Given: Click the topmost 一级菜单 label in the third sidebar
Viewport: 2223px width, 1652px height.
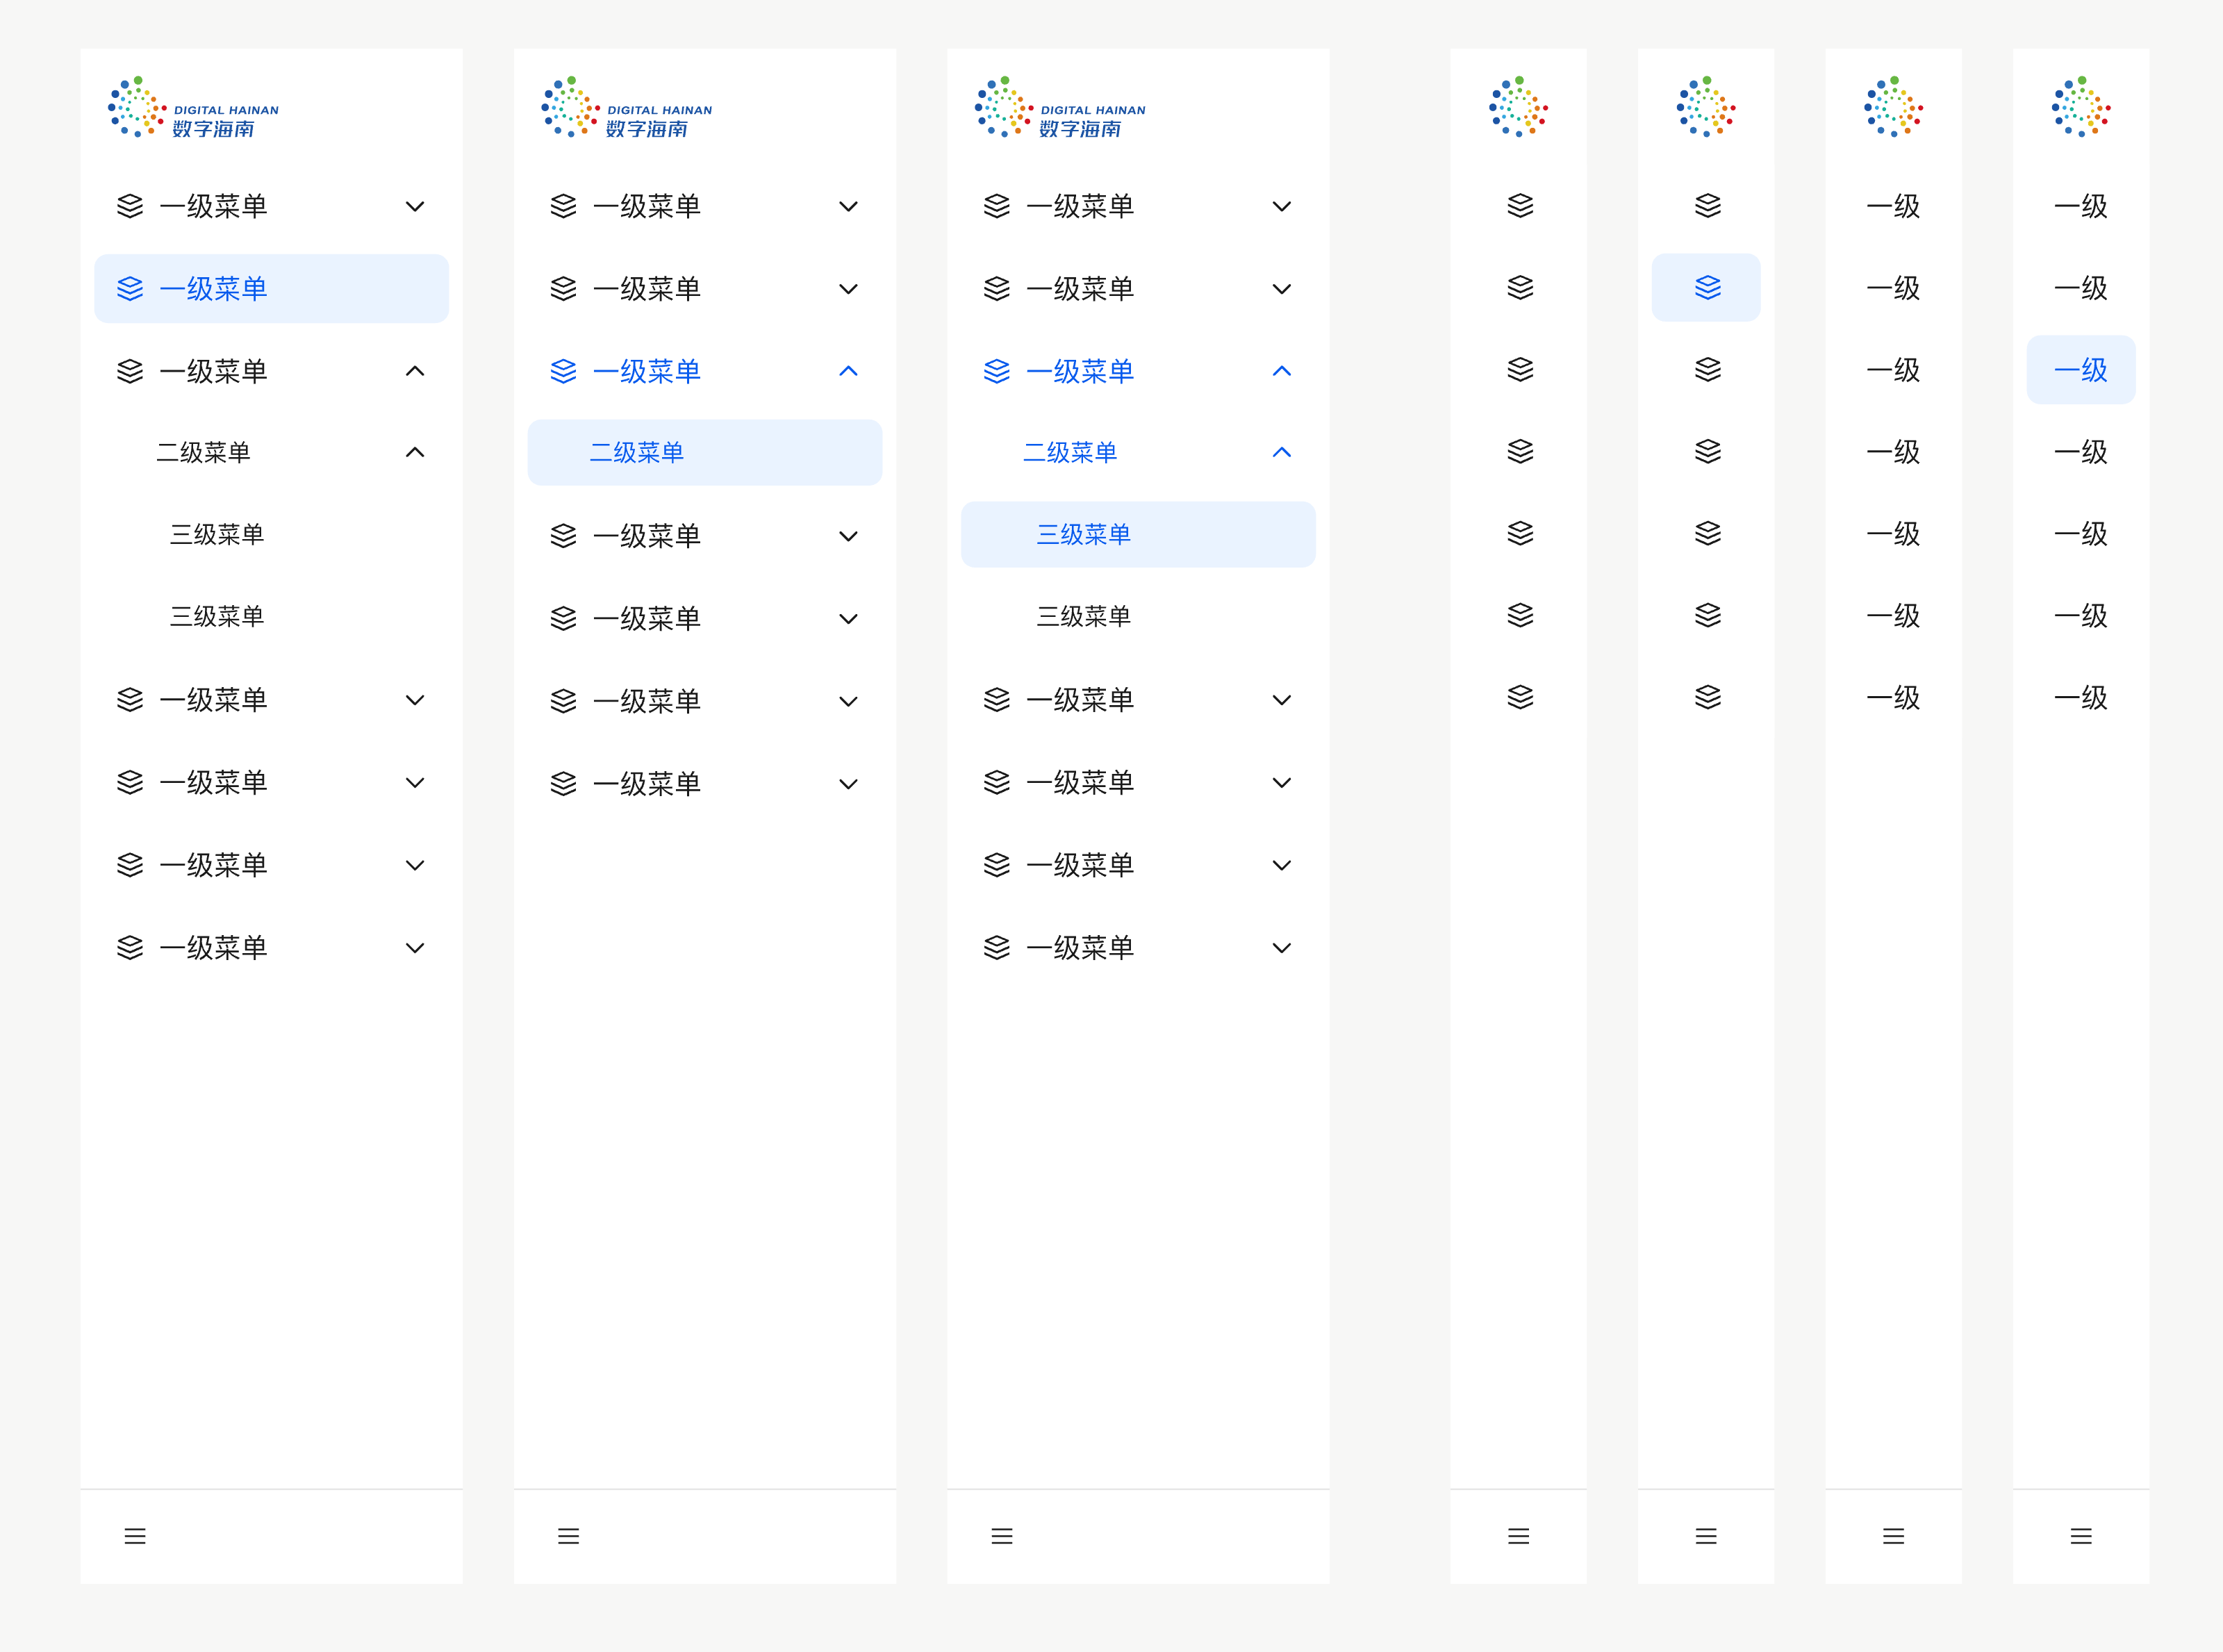Looking at the screenshot, I should [1080, 206].
